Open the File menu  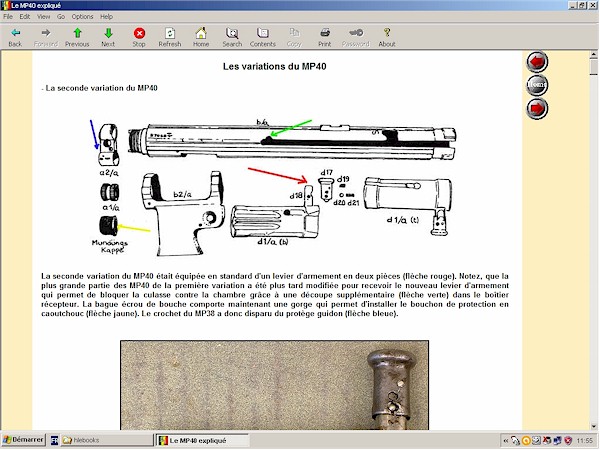point(8,16)
